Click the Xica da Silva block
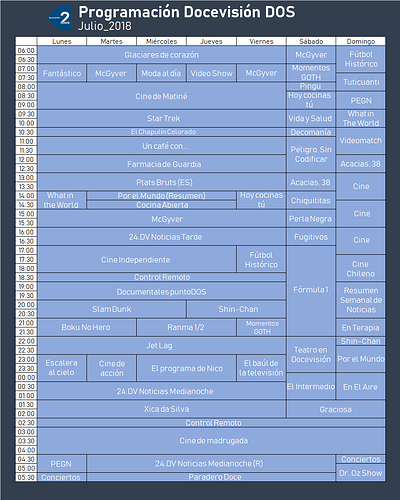 pos(161,409)
